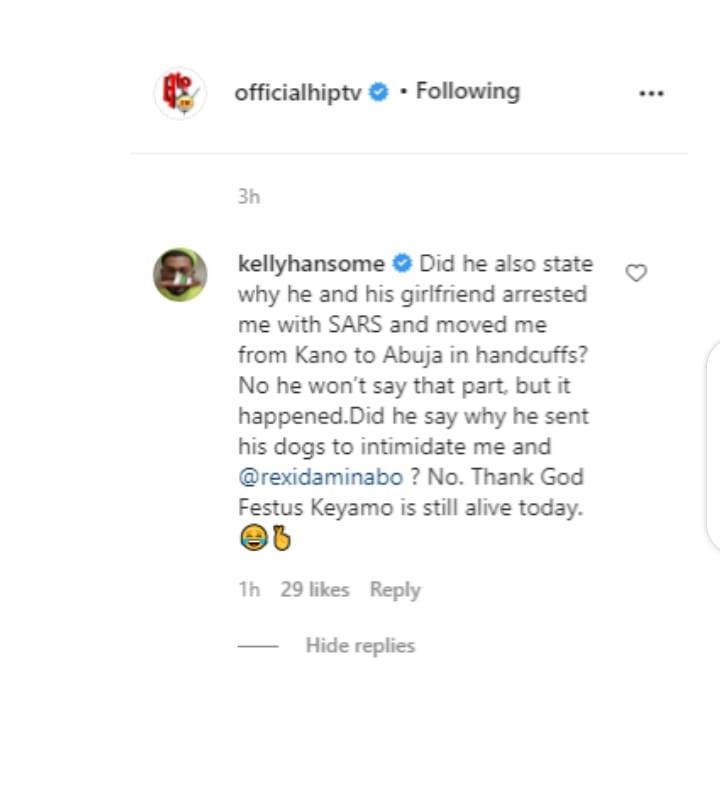720x806 pixels.
Task: Like the kellyhansome comment with heart
Action: point(636,273)
